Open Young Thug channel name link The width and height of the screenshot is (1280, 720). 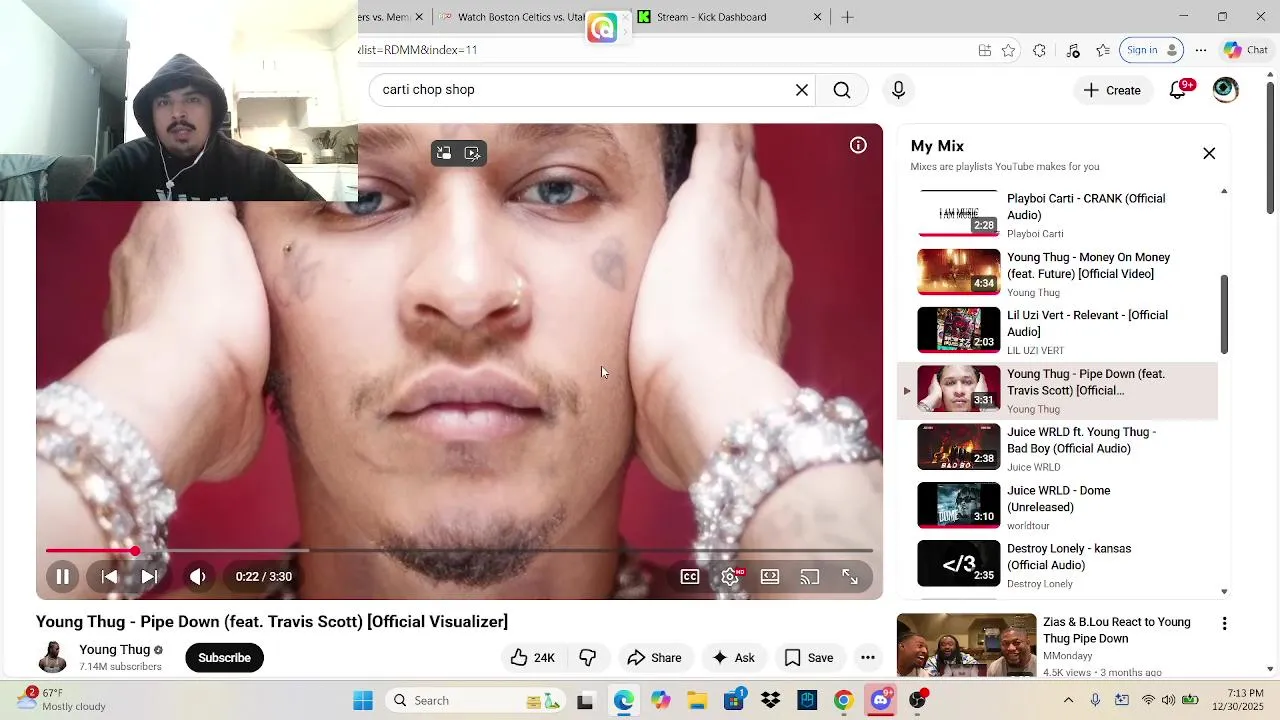point(115,650)
